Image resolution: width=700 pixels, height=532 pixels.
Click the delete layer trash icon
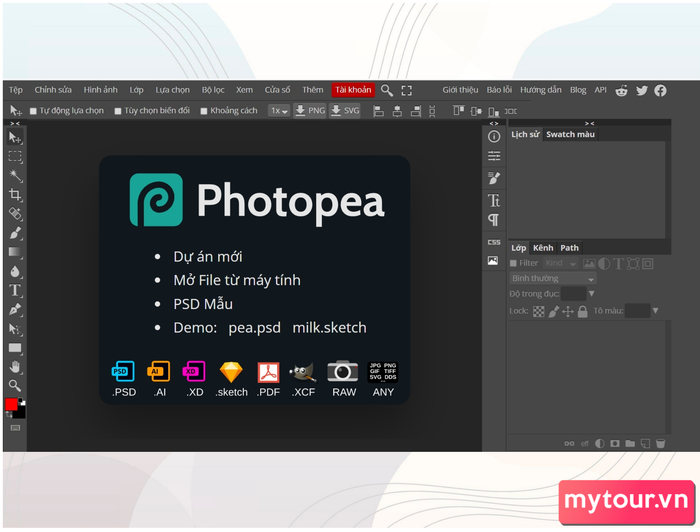pyautogui.click(x=660, y=444)
